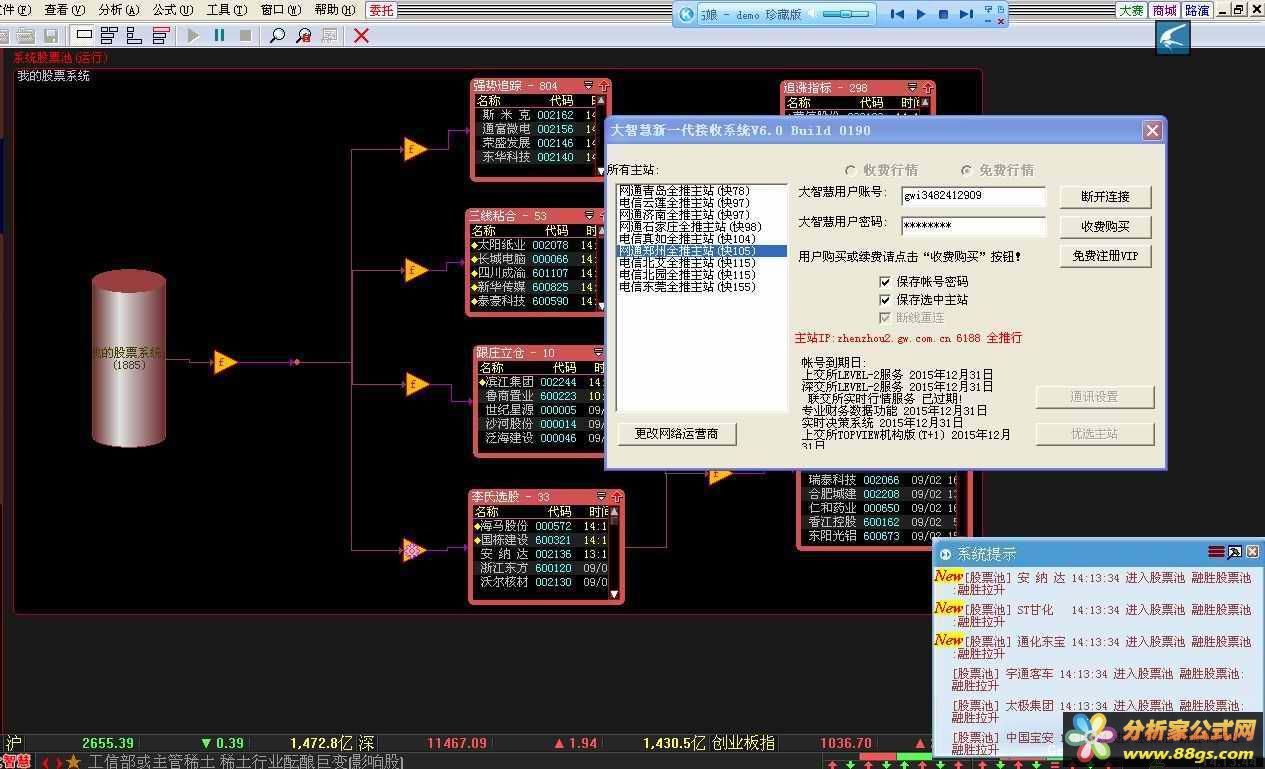Select the third tree-layout toolbar icon
The width and height of the screenshot is (1265, 769).
(x=135, y=35)
